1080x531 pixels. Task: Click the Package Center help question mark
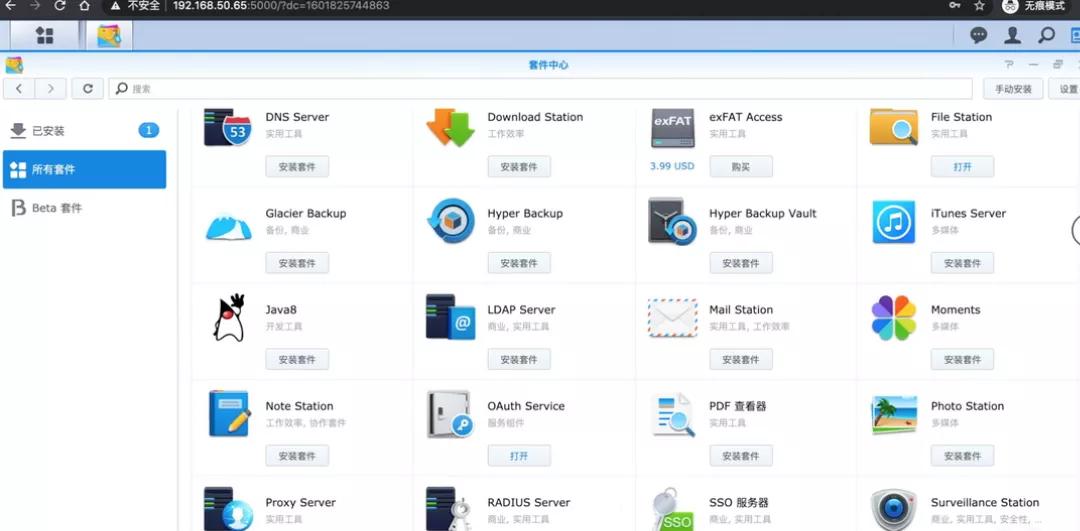click(x=1009, y=65)
